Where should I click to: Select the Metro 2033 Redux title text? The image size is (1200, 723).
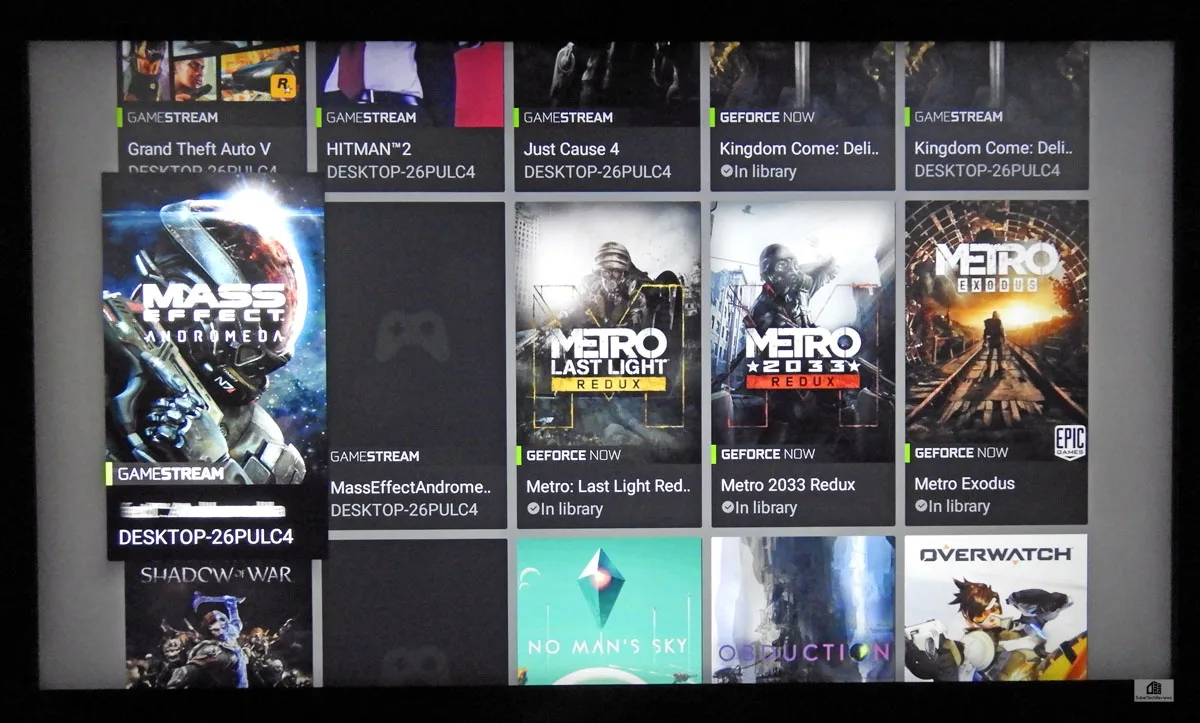point(788,485)
